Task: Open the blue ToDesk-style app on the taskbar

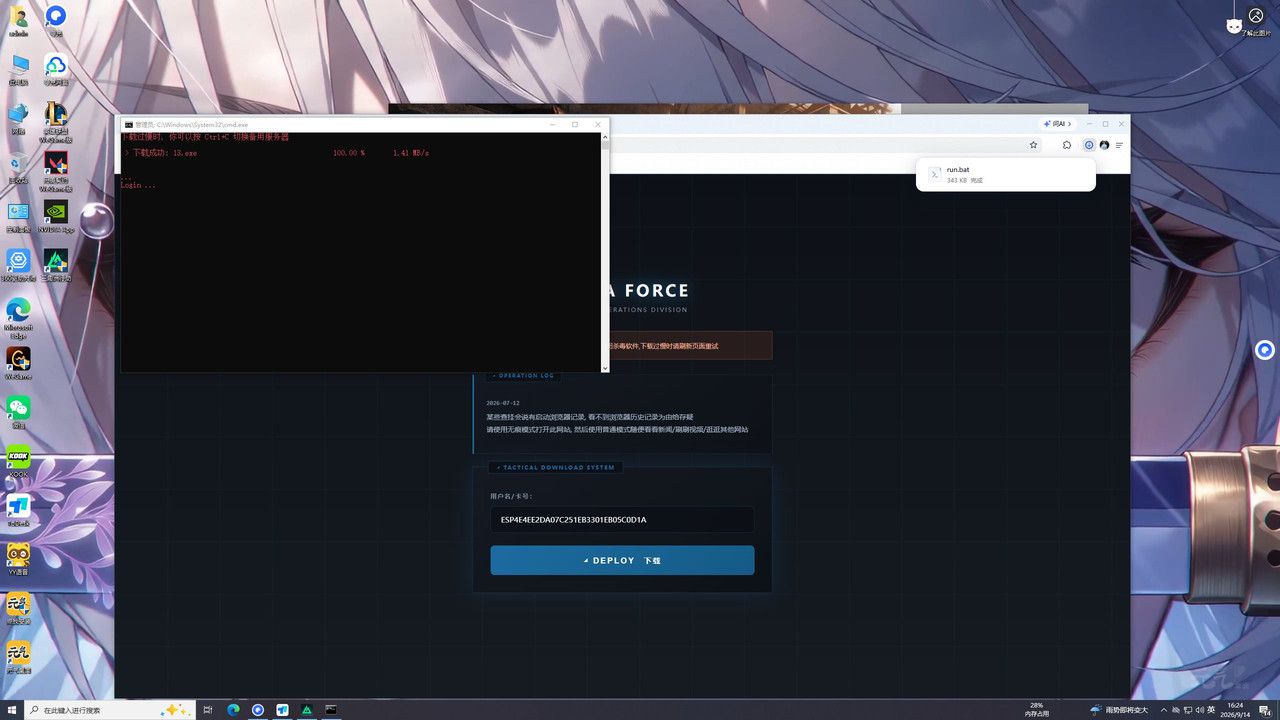Action: pos(282,710)
